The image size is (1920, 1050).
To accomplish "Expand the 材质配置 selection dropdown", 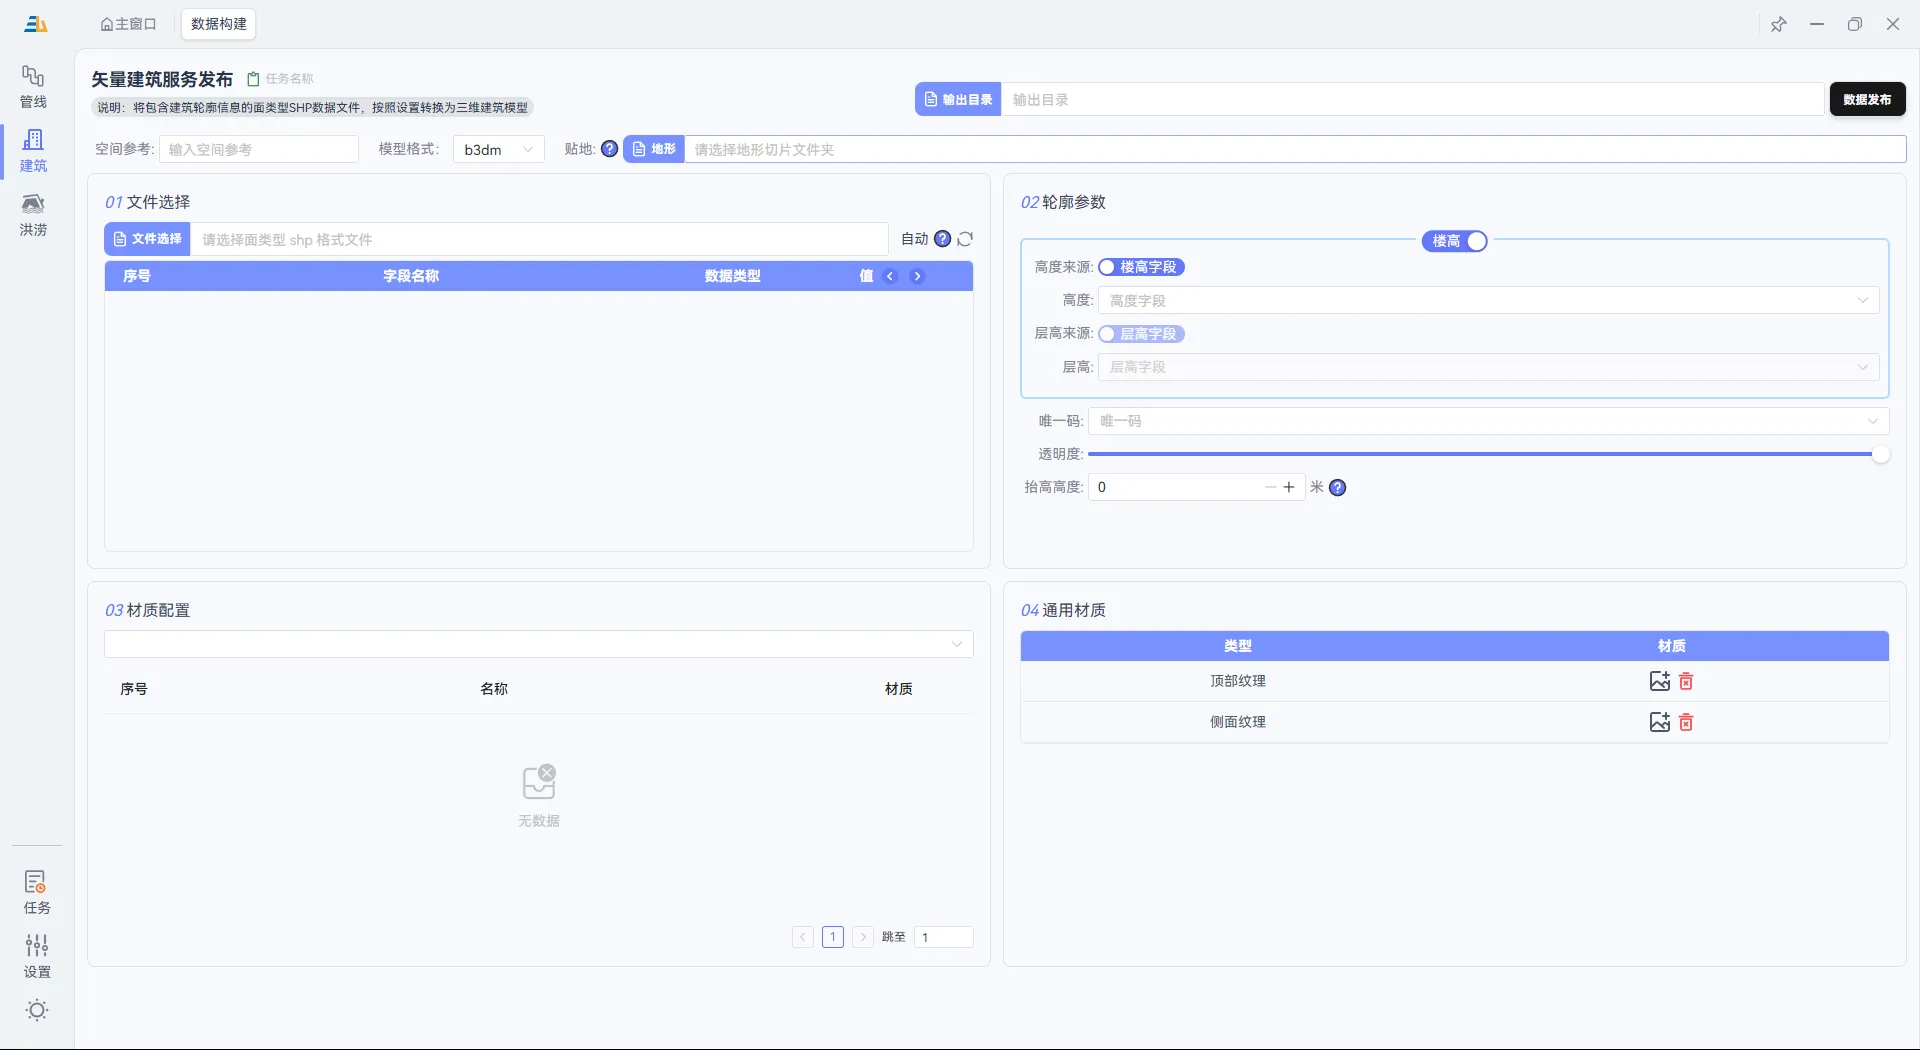I will pos(538,644).
